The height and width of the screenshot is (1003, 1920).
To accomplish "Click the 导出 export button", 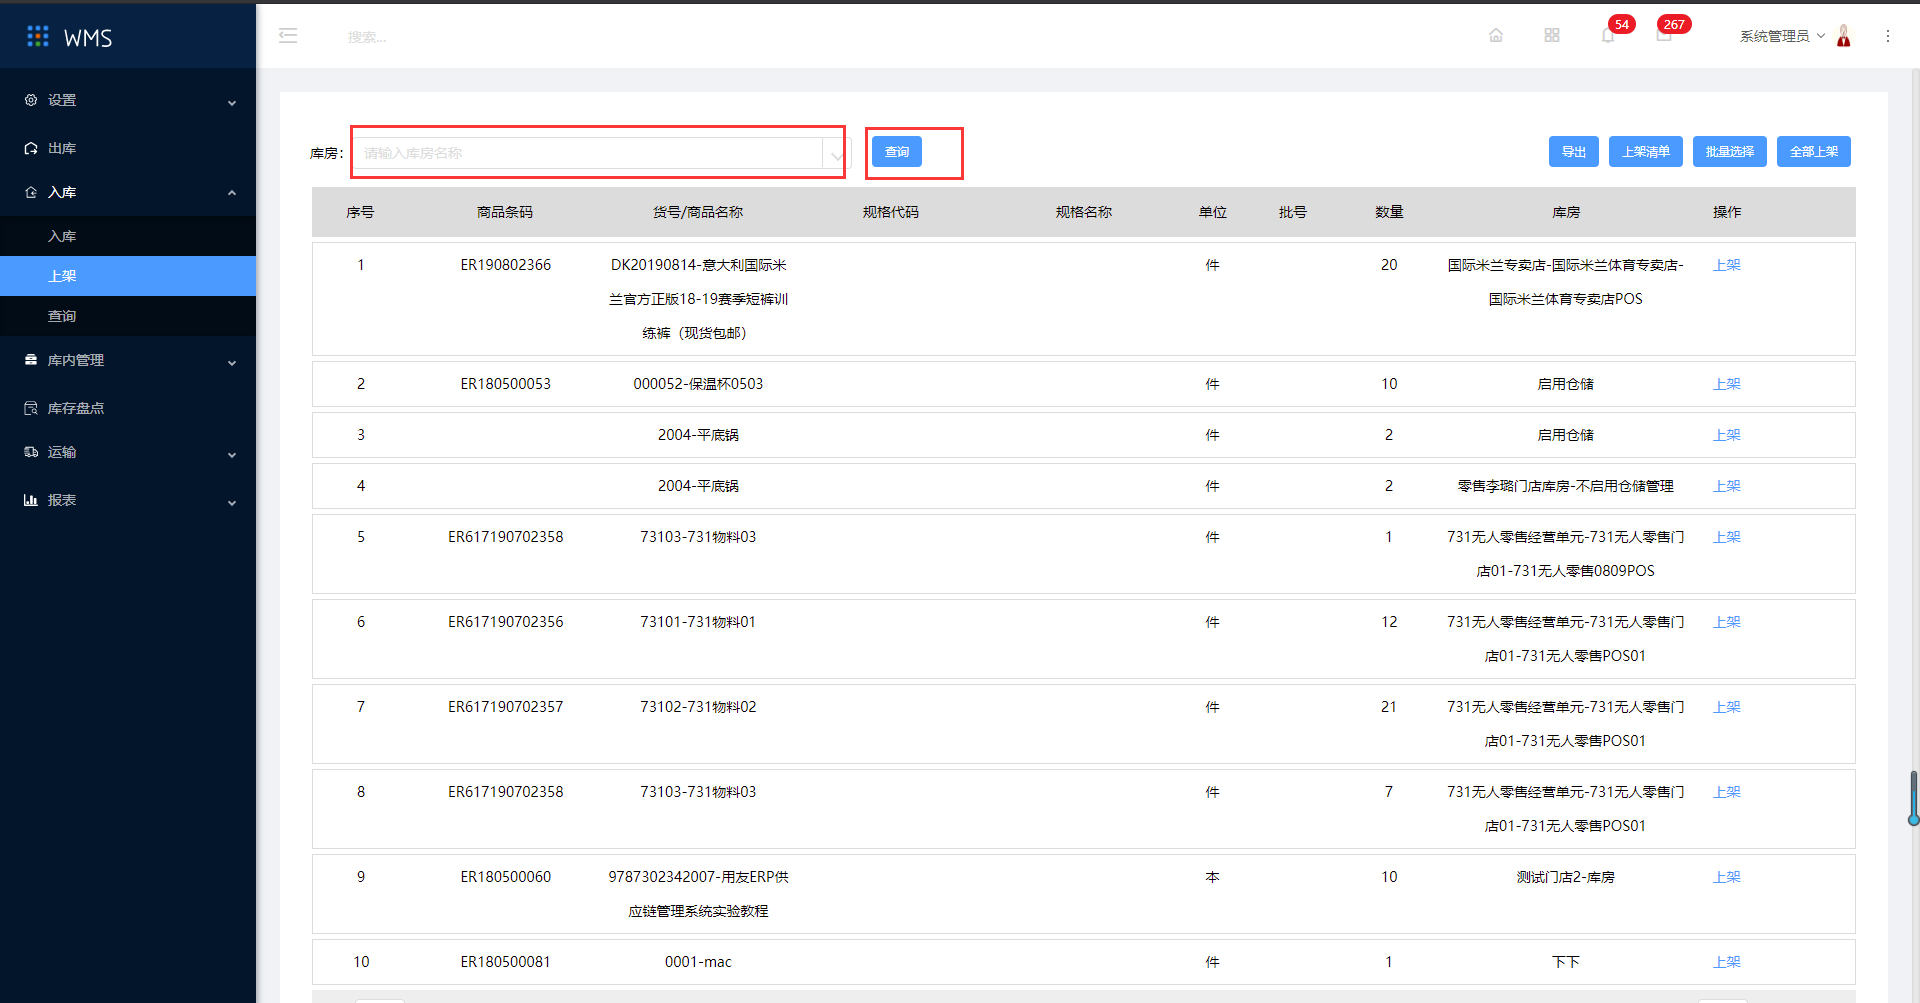I will pyautogui.click(x=1574, y=152).
